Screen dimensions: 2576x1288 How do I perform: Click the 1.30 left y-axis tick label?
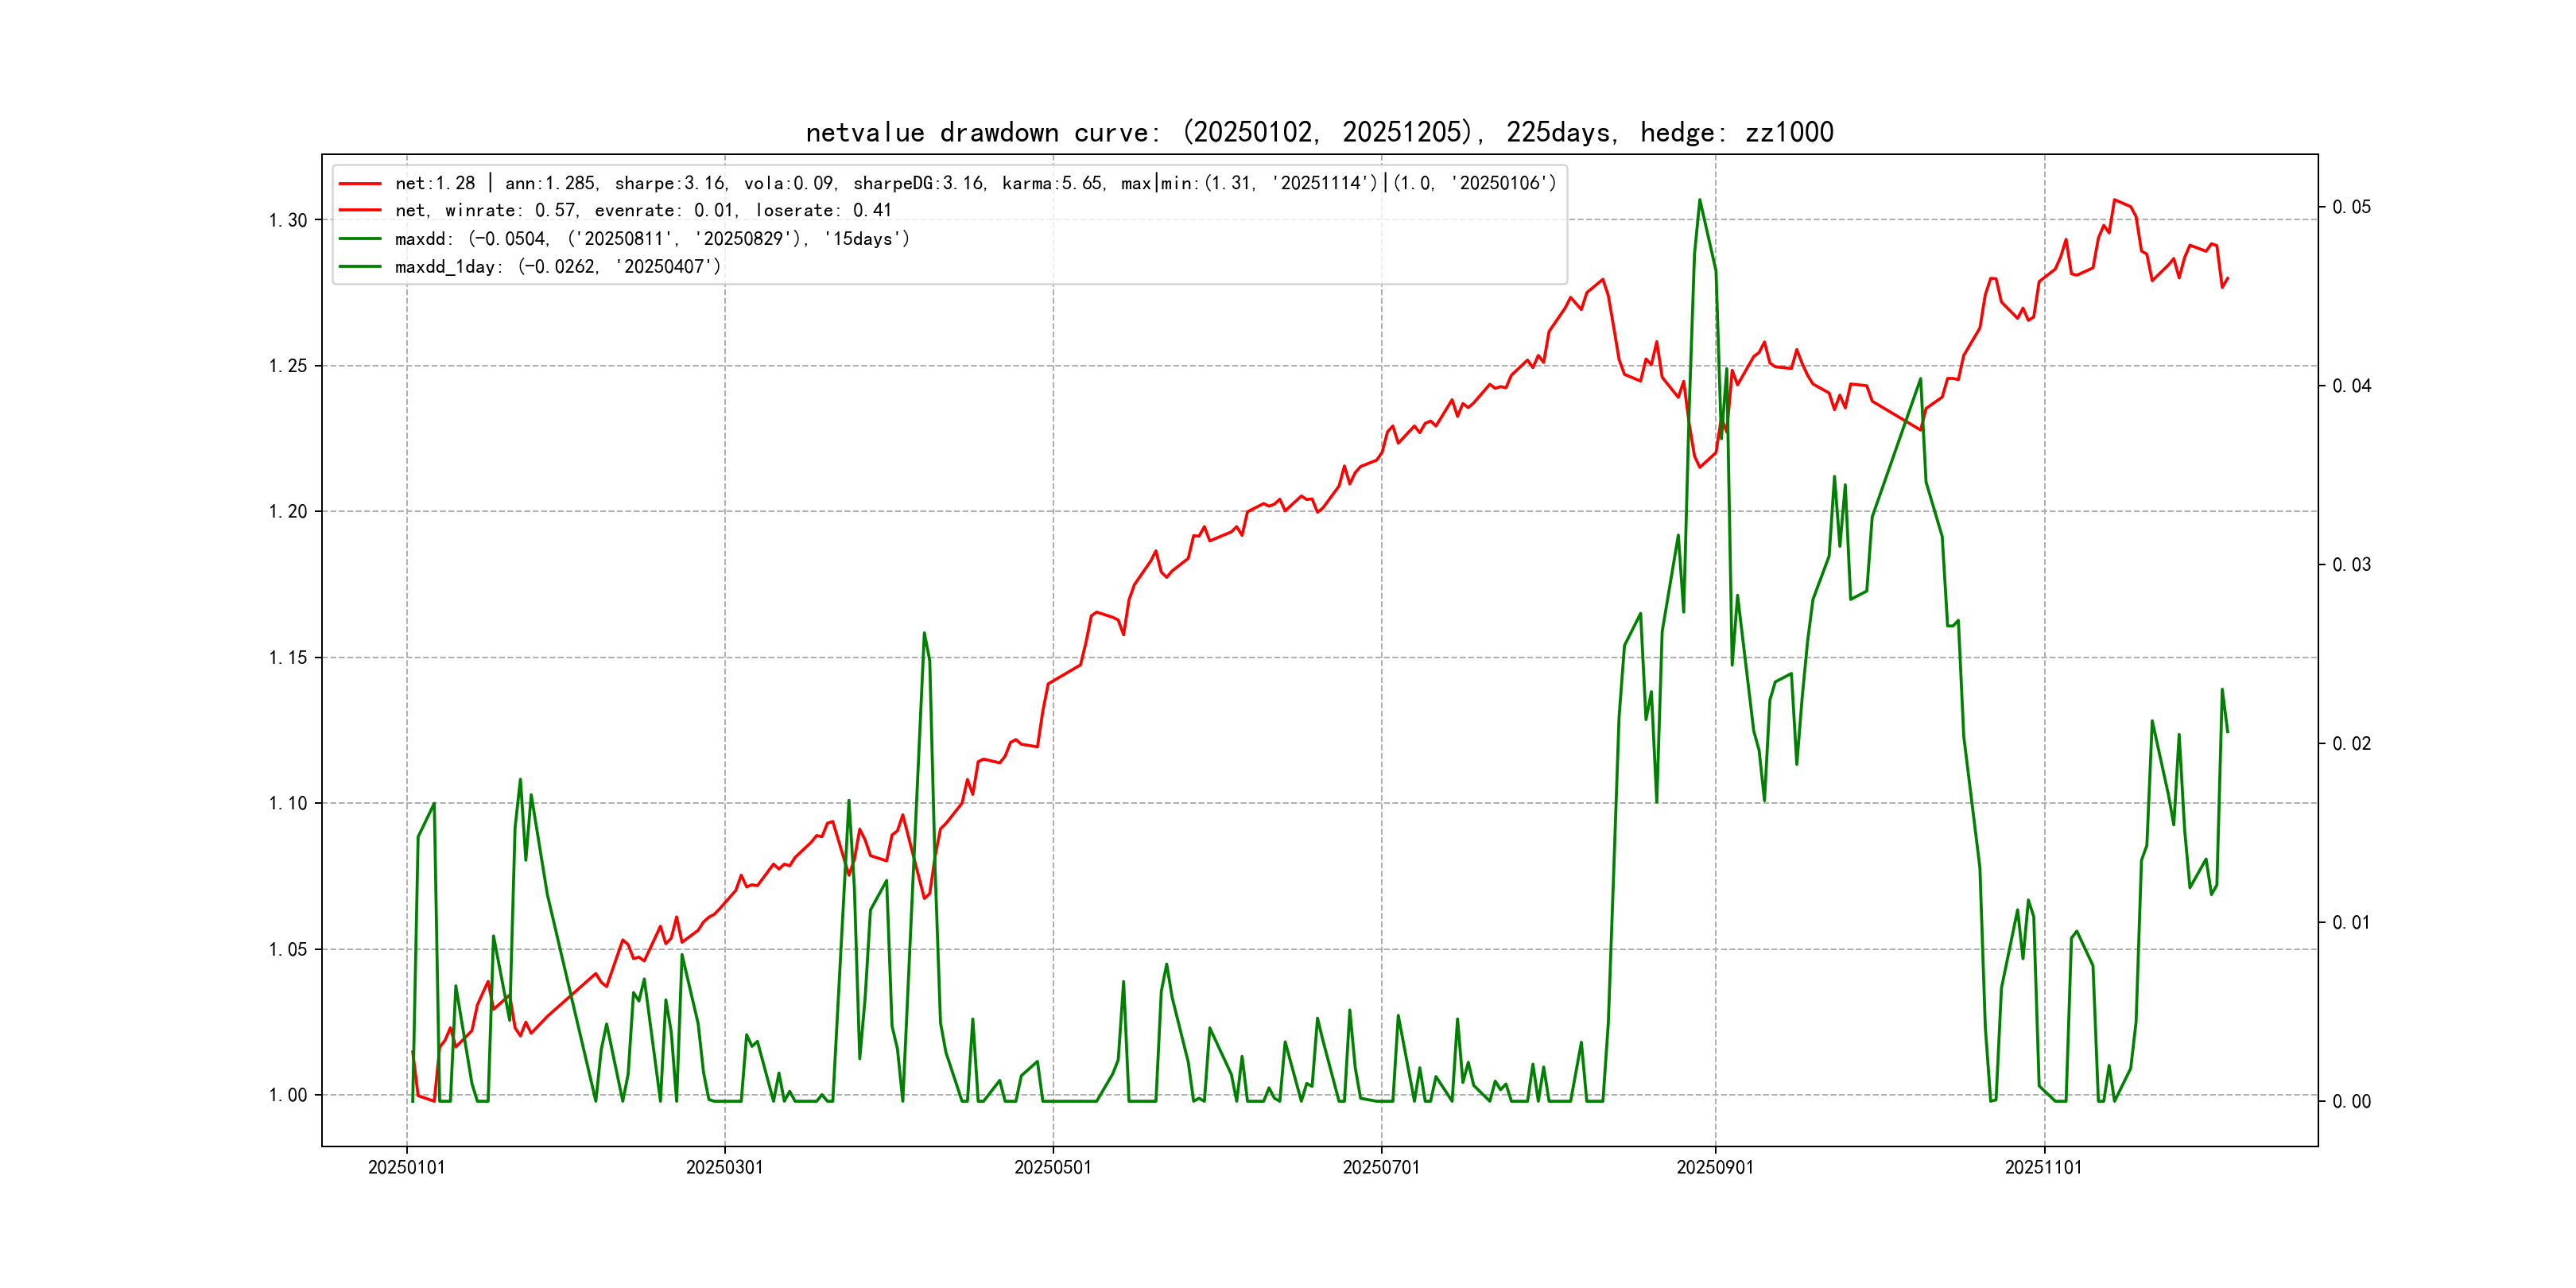point(288,220)
